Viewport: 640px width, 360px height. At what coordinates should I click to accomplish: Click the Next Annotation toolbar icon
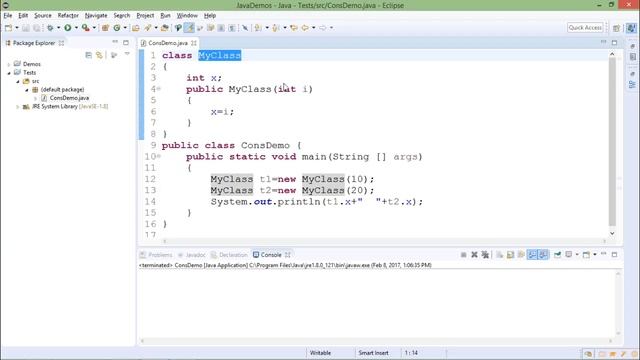(258, 28)
